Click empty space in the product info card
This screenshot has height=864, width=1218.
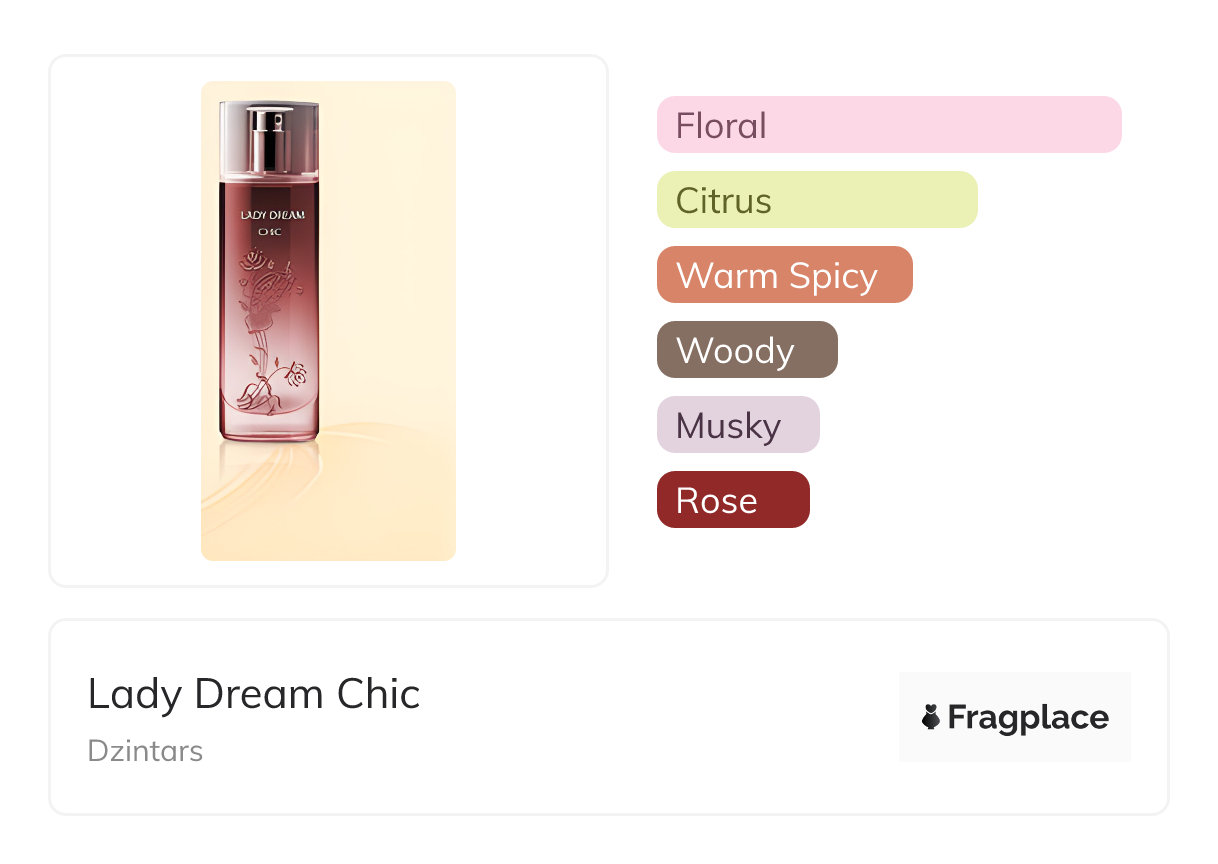coord(650,720)
